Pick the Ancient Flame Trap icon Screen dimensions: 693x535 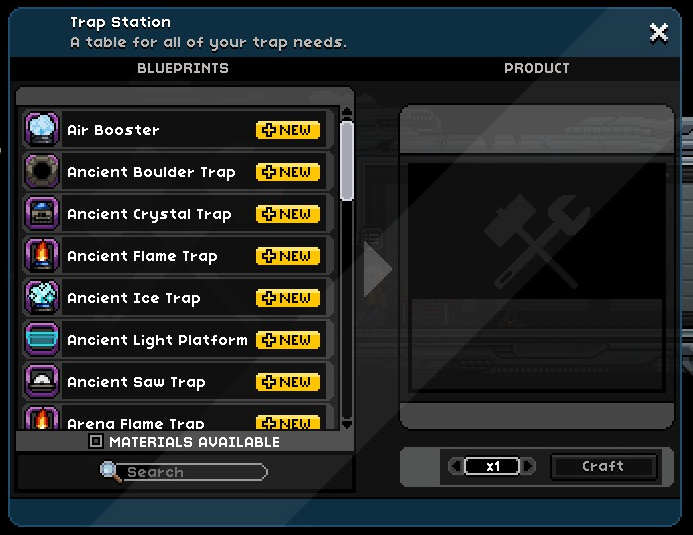(42, 256)
